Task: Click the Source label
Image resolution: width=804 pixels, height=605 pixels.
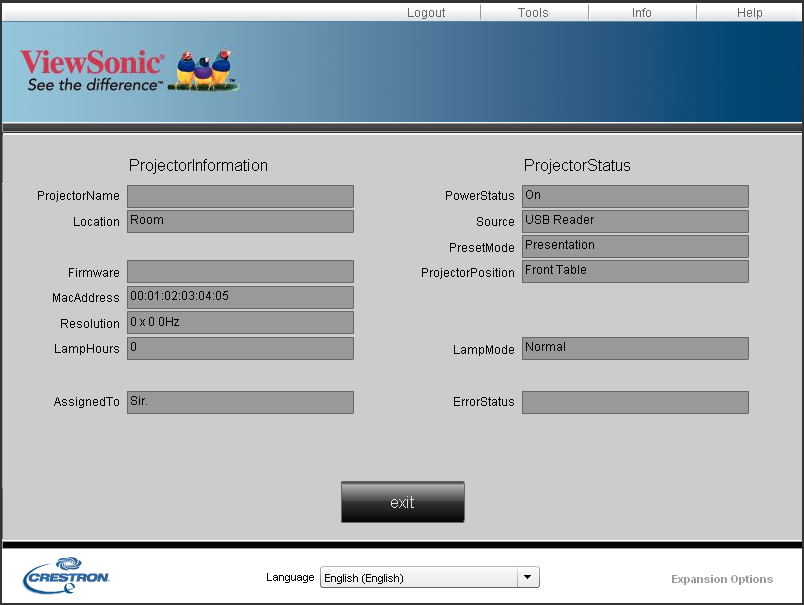Action: pyautogui.click(x=495, y=221)
